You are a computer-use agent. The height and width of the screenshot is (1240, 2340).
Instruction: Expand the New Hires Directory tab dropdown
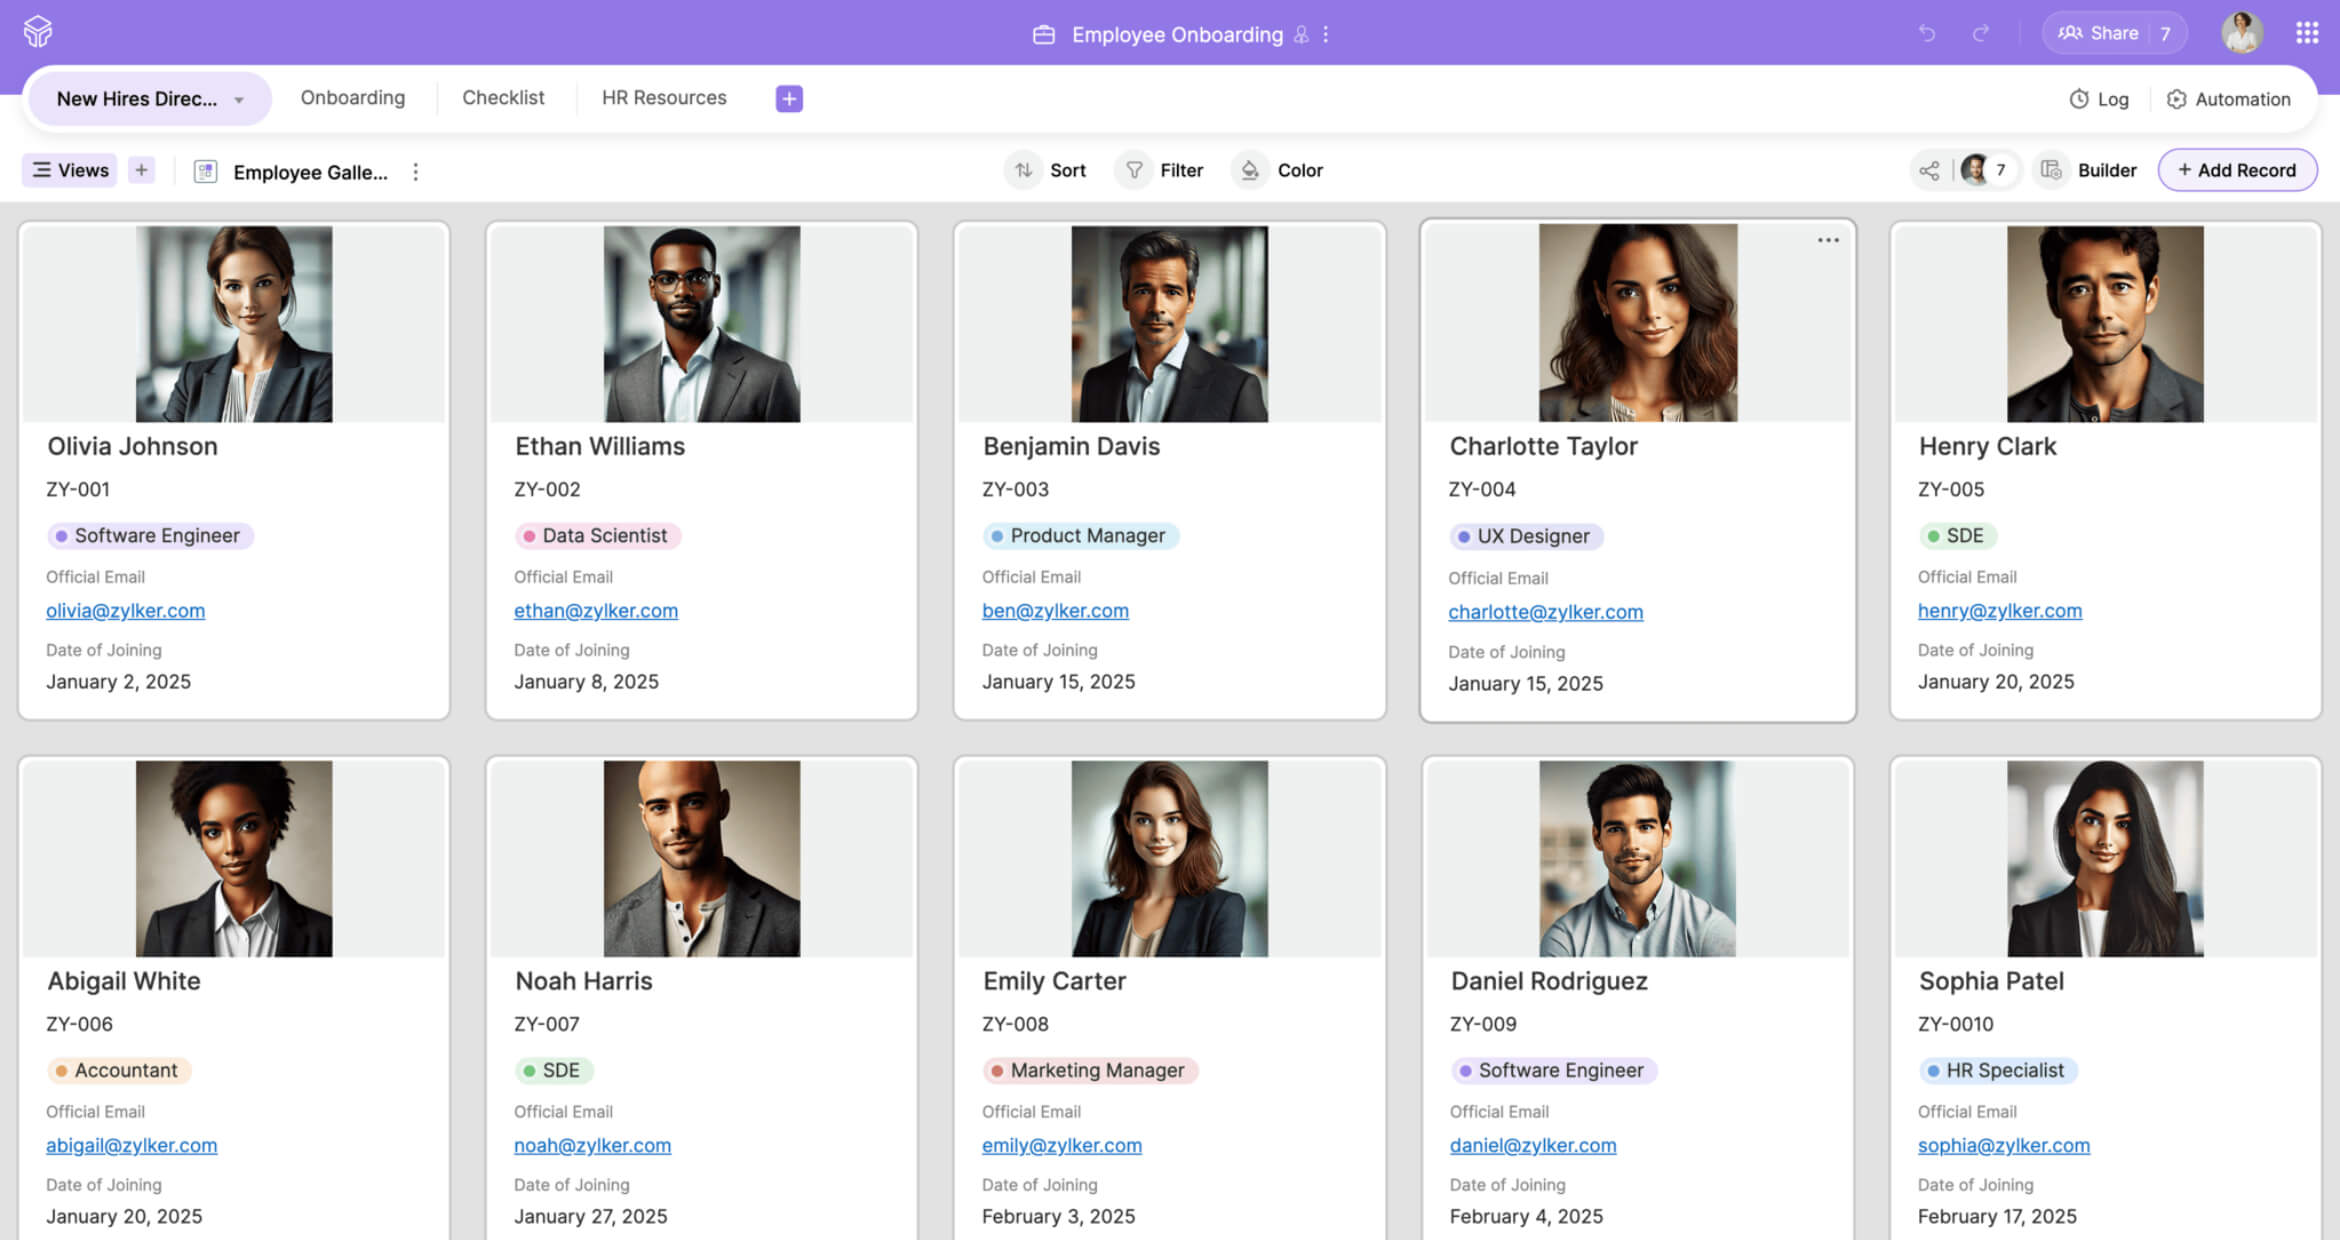[x=239, y=100]
